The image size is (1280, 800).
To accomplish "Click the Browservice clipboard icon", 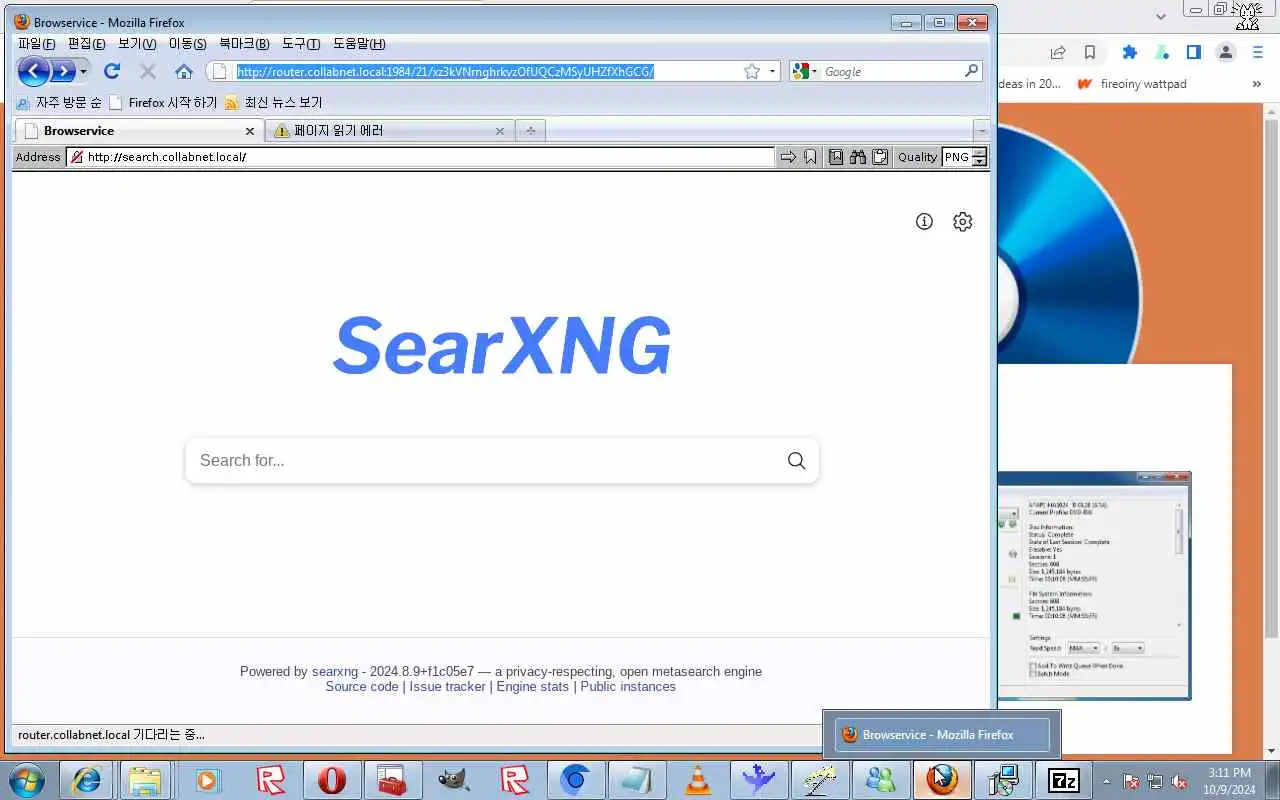I will (880, 157).
